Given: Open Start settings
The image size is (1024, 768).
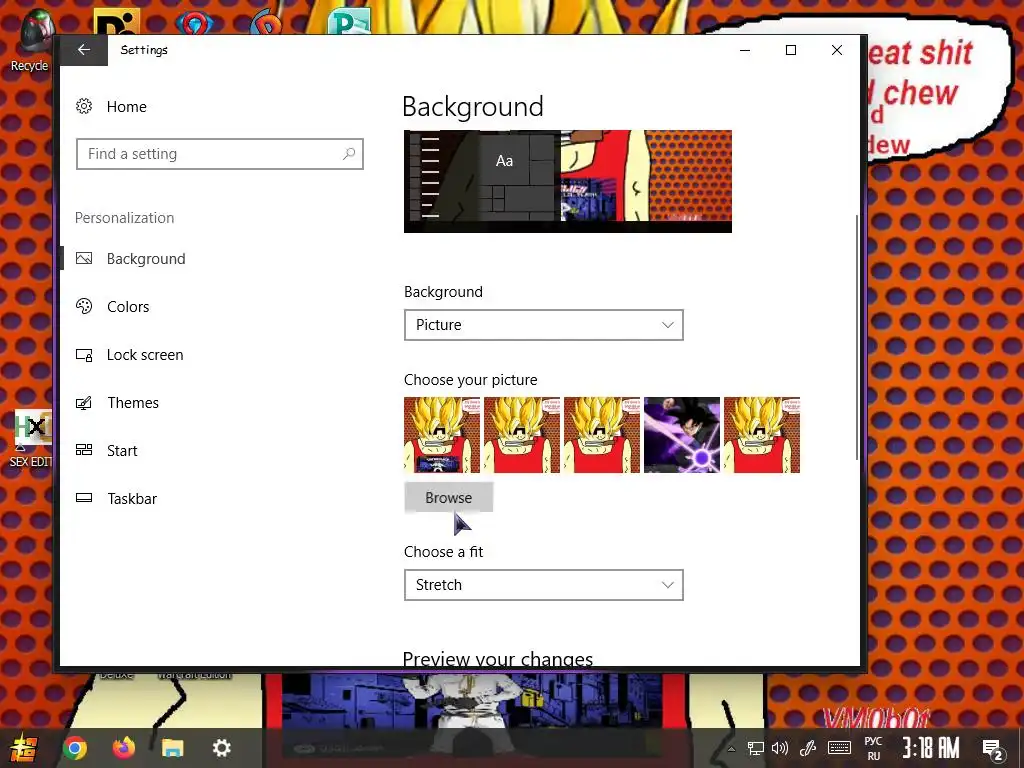Looking at the screenshot, I should [122, 451].
